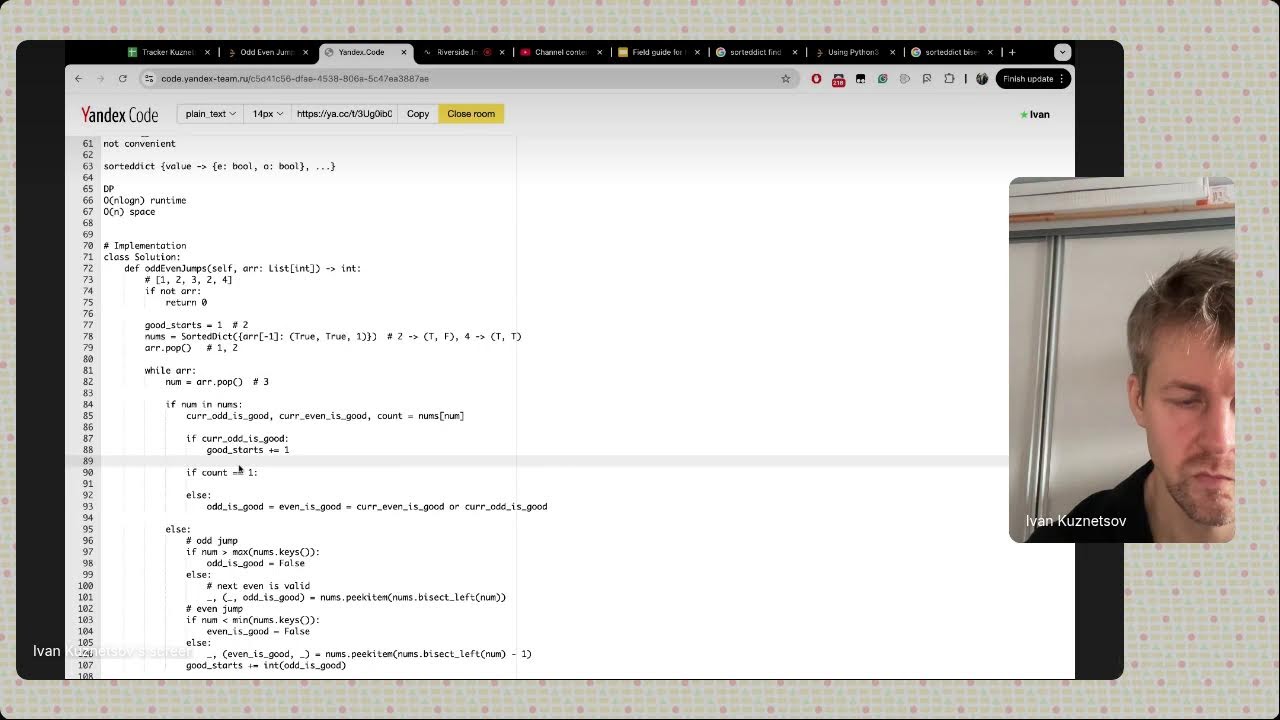
Task: Expand the tab search dropdown arrow
Action: click(1062, 52)
